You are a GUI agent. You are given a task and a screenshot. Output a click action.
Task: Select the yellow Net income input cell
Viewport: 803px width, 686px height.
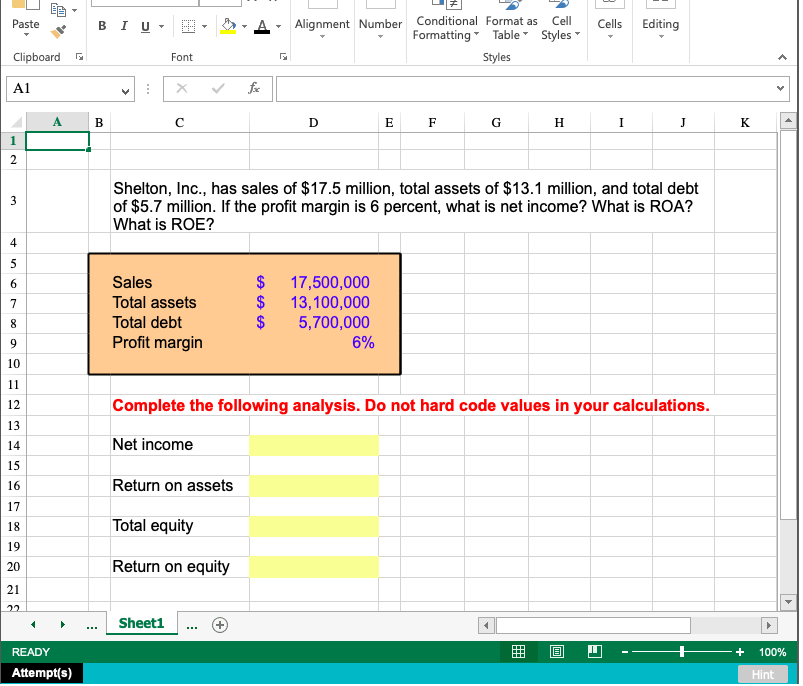pyautogui.click(x=314, y=445)
